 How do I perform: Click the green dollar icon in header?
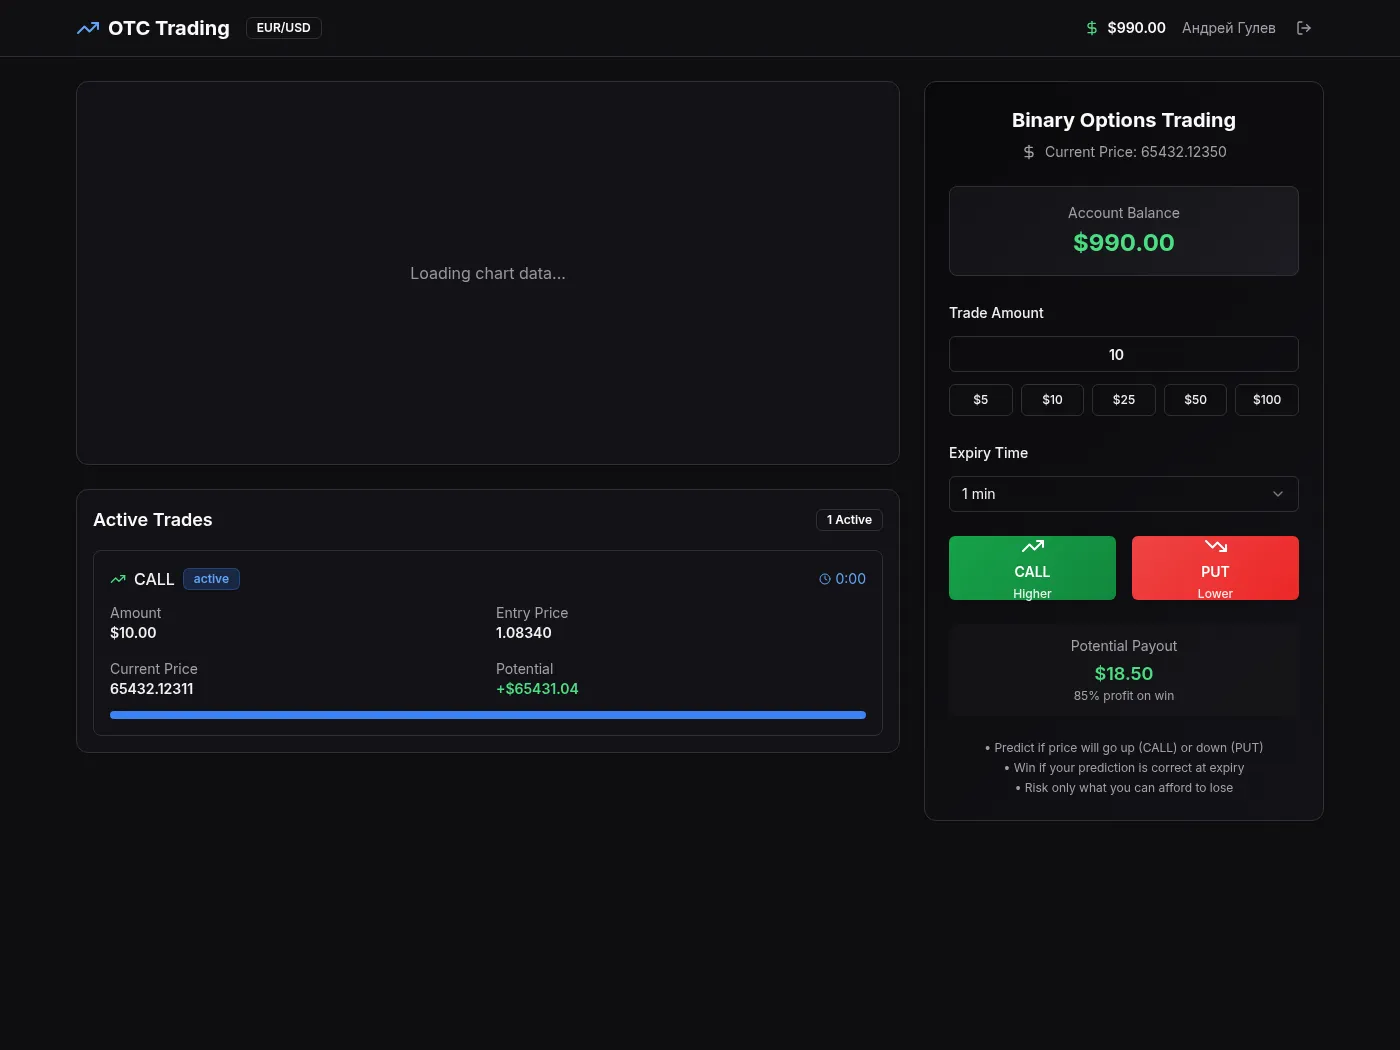point(1092,28)
